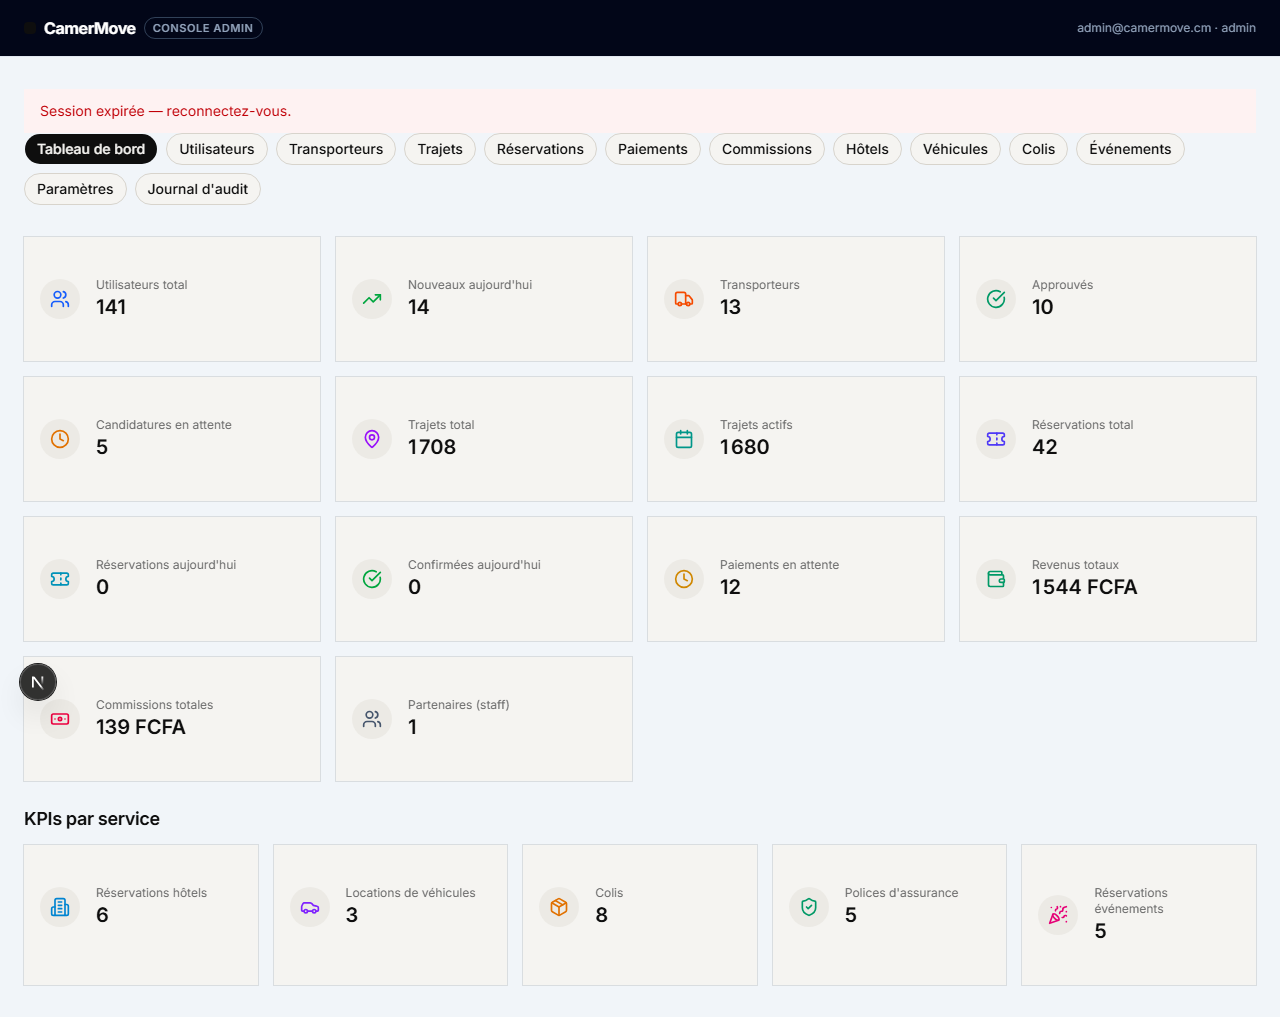Screen dimensions: 1280x1017
Task: Click the wallet icon in Revenus totaux card
Action: 996,579
